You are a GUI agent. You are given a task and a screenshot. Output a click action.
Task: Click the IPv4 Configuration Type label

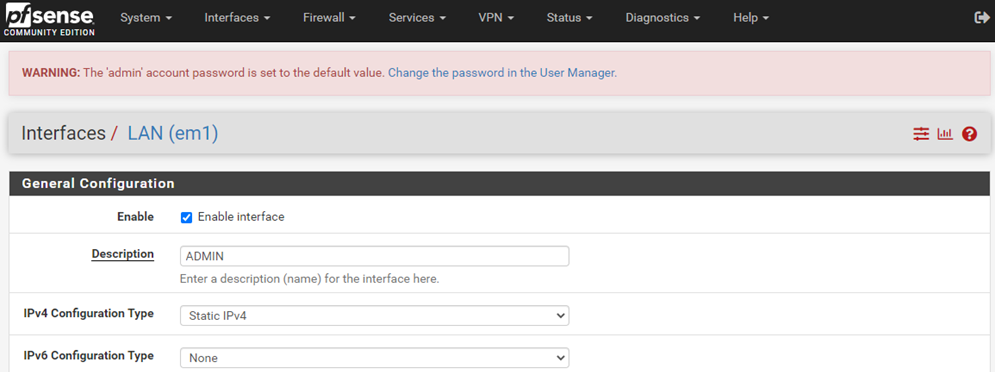coord(89,314)
